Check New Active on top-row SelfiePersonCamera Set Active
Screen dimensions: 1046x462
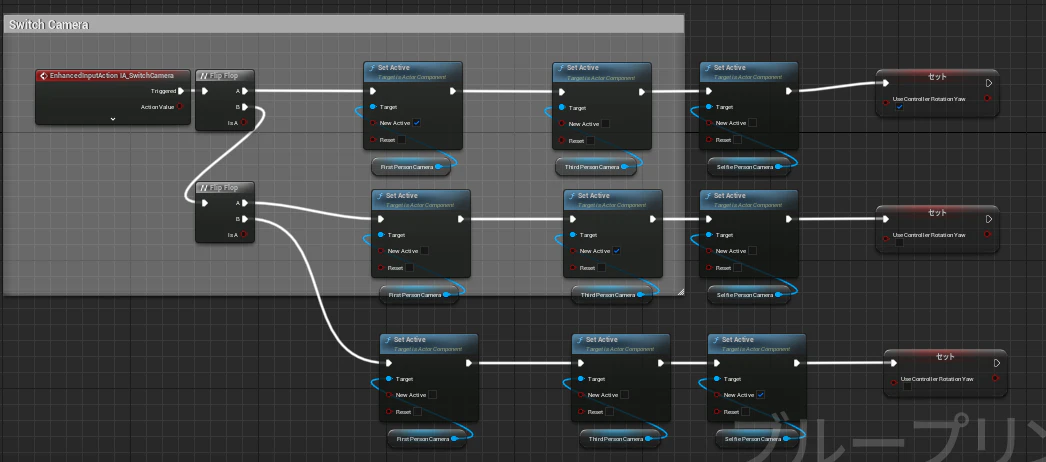click(x=752, y=123)
